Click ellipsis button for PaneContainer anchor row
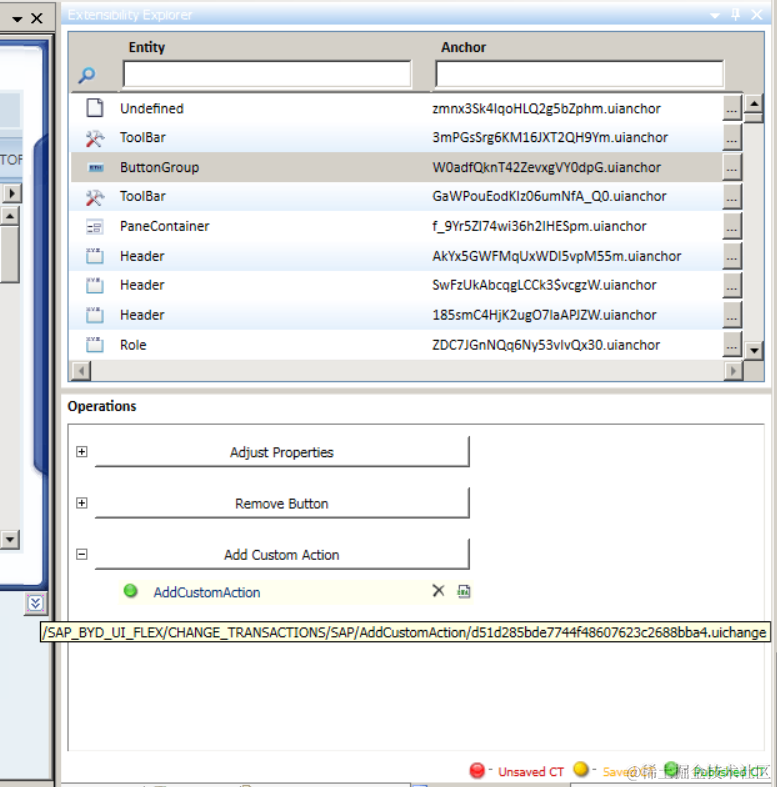Image resolution: width=777 pixels, height=787 pixels. 732,227
